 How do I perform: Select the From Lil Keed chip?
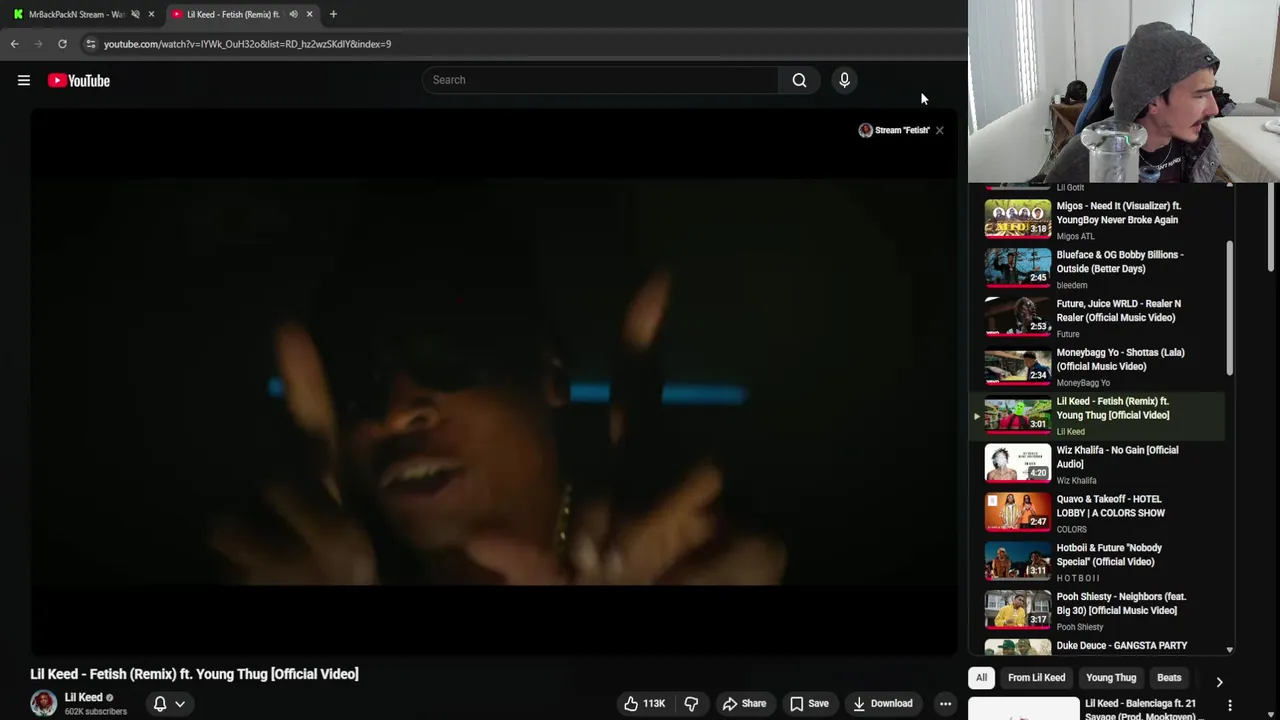tap(1036, 678)
